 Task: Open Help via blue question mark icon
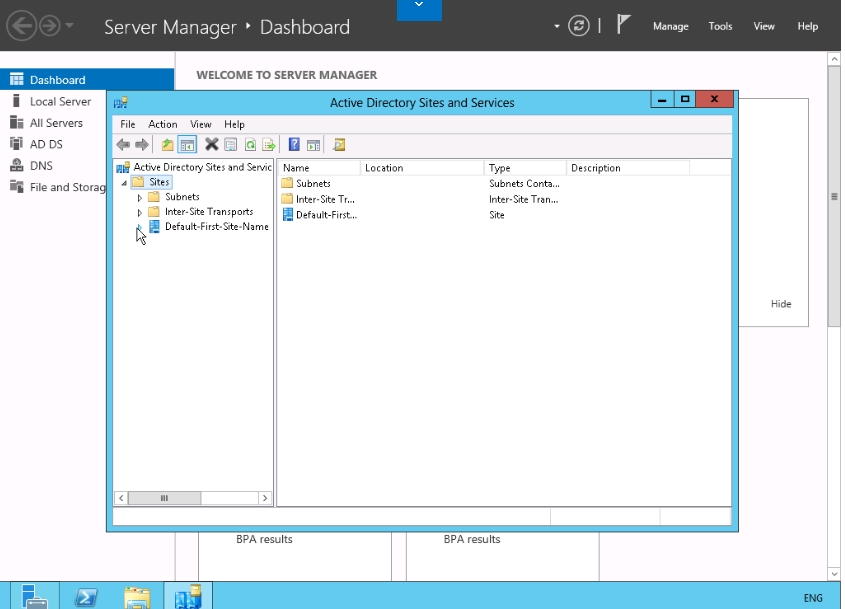(x=294, y=145)
